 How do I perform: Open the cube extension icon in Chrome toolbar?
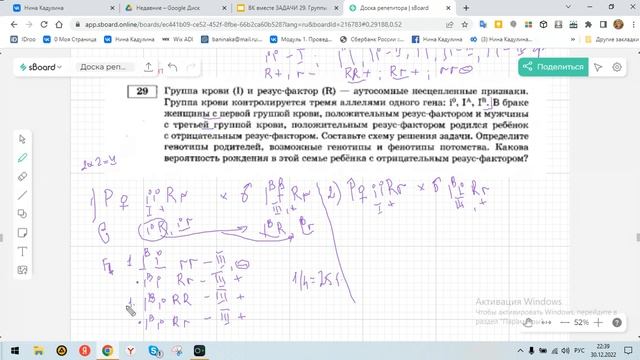click(543, 24)
